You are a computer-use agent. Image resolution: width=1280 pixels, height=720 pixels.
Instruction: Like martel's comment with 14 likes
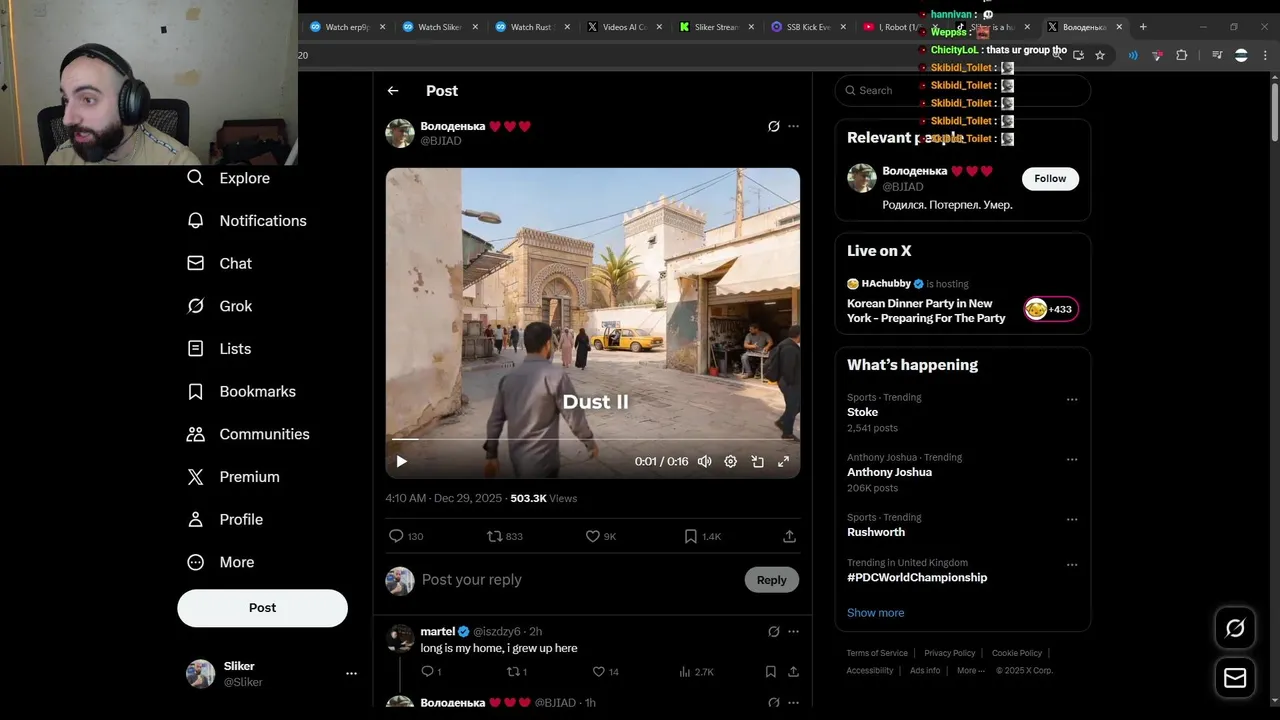click(606, 672)
